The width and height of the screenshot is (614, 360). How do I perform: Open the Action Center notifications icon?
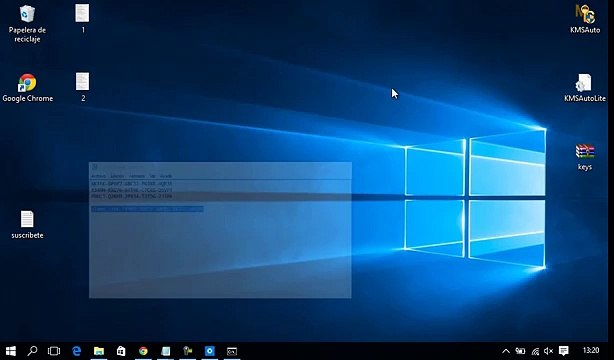563,351
